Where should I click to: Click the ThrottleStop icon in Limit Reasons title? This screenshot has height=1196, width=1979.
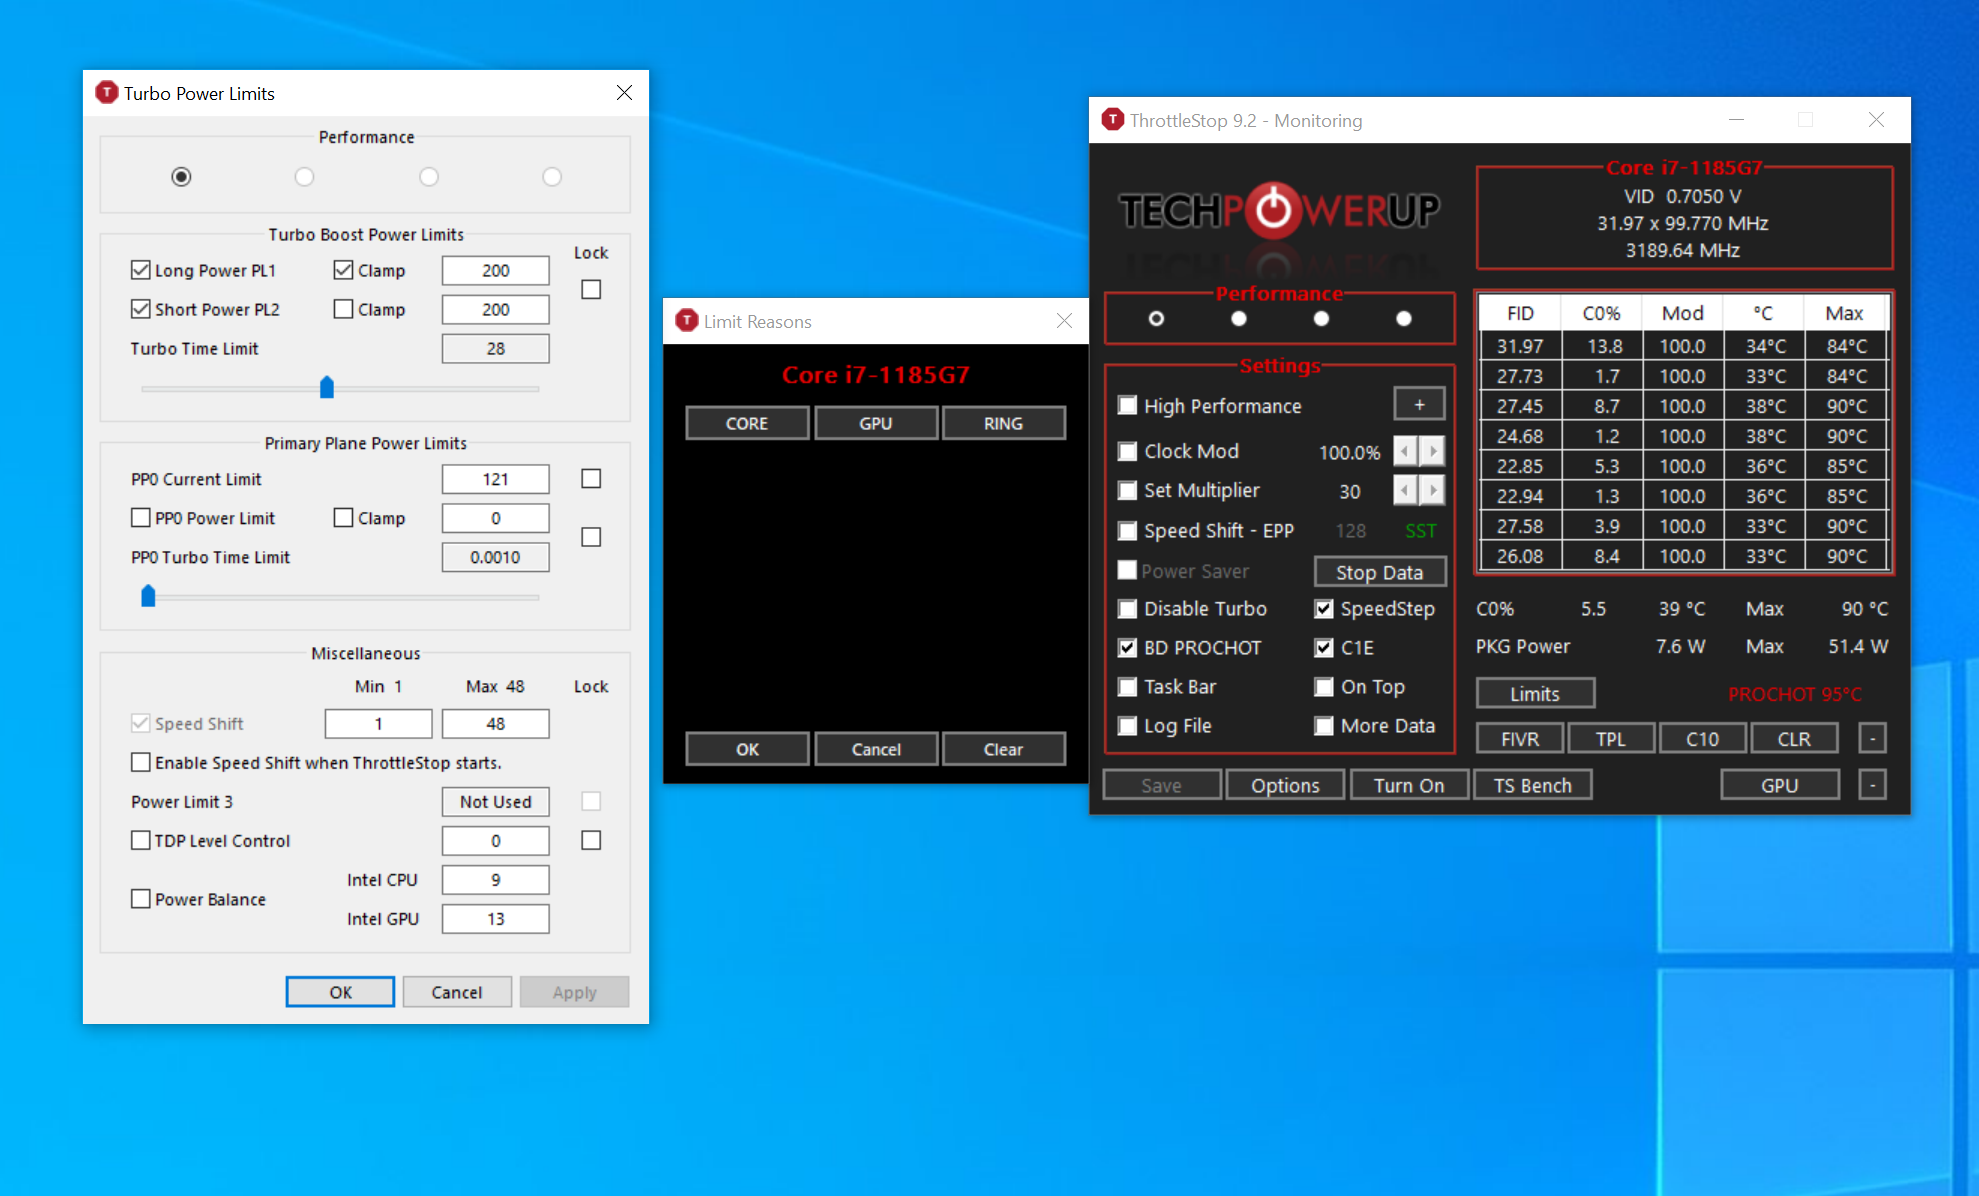tap(687, 321)
